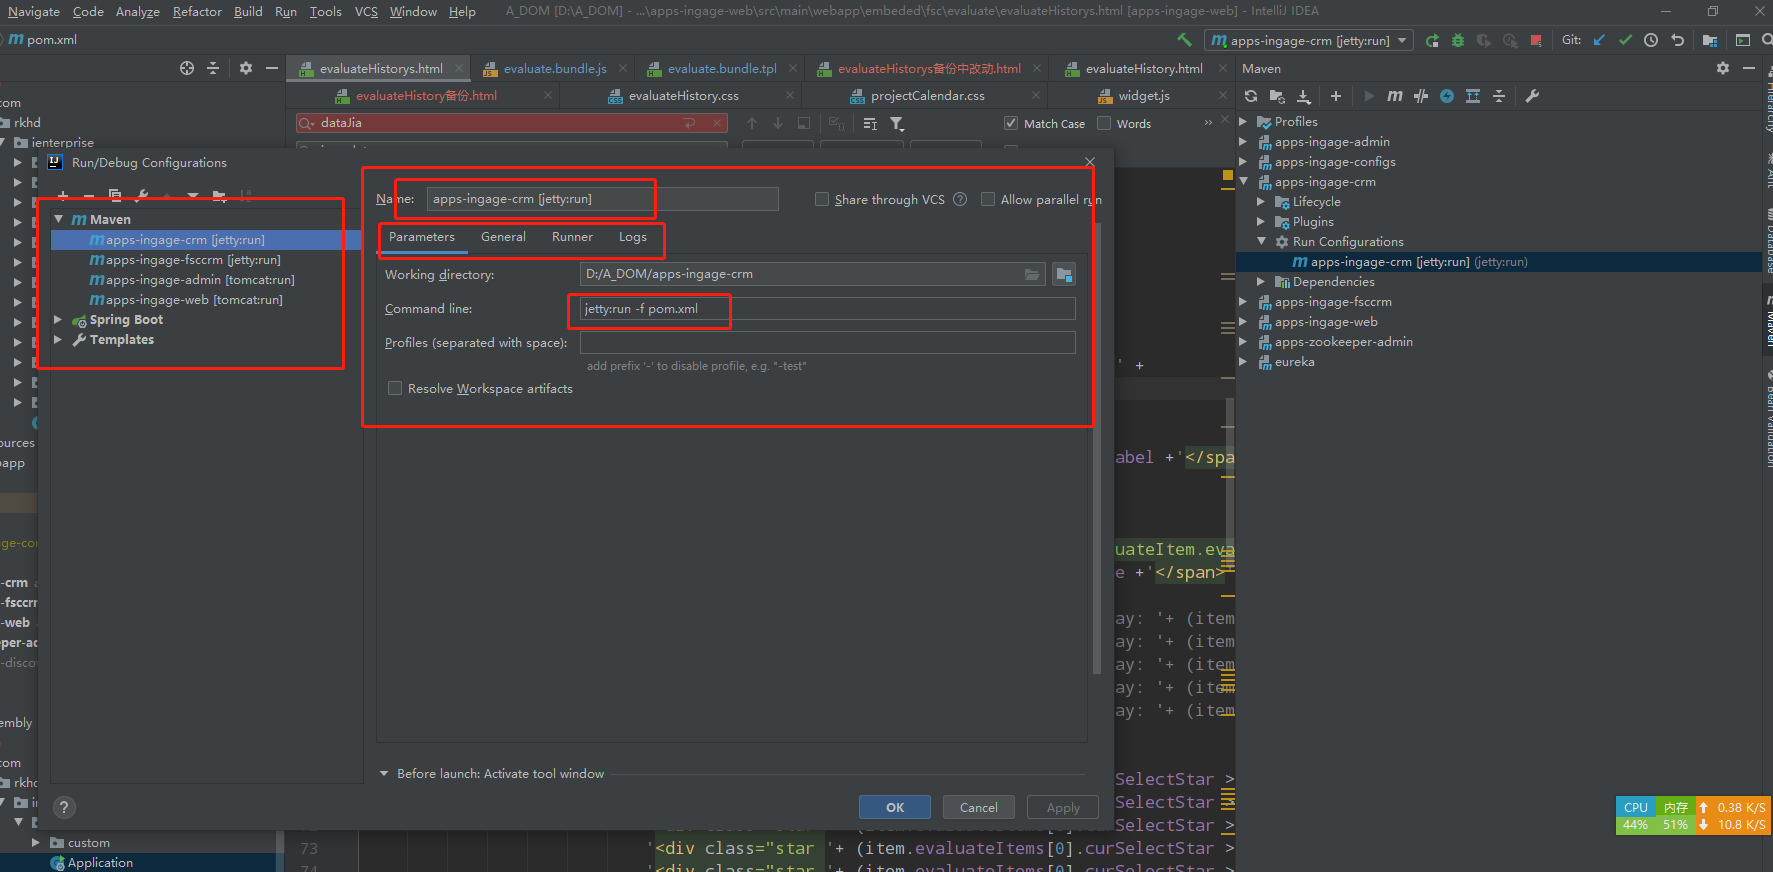
Task: Open Project panel gear settings
Action: [246, 68]
